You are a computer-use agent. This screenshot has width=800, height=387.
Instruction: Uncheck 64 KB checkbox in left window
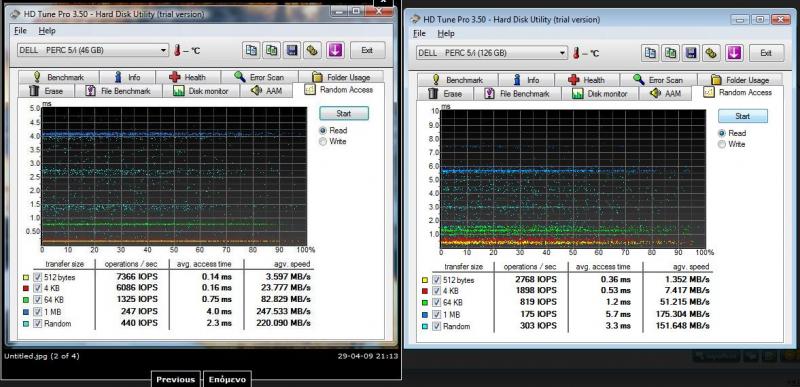[37, 299]
